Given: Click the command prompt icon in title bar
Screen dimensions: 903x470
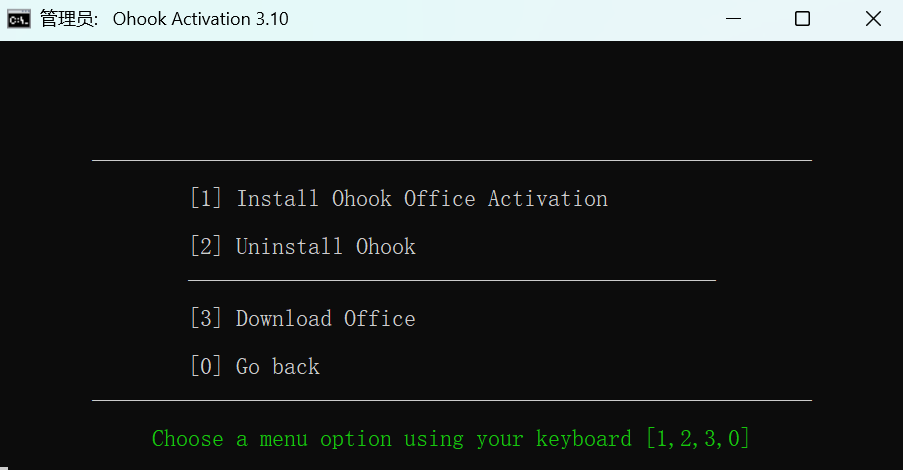Looking at the screenshot, I should [18, 19].
